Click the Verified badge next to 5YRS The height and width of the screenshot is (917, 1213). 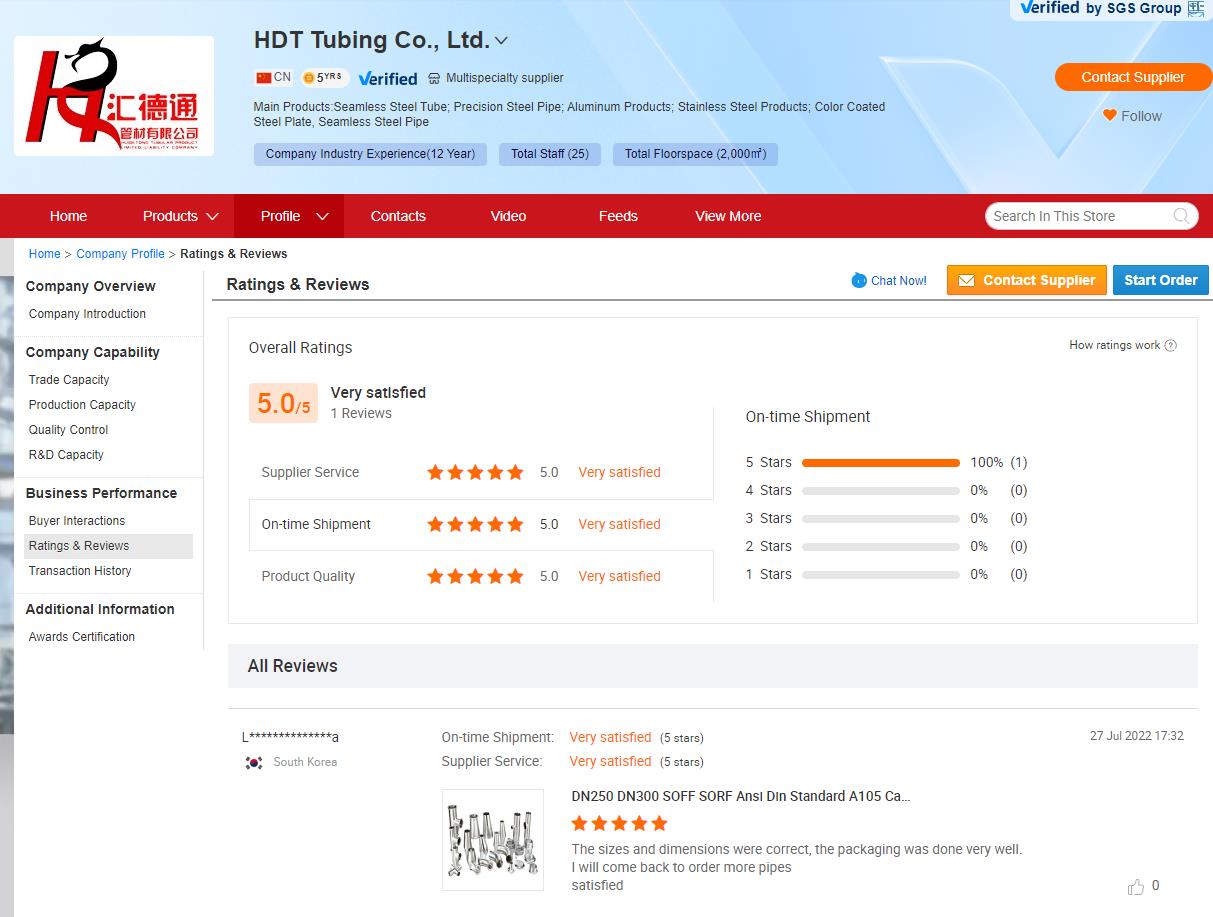[387, 78]
